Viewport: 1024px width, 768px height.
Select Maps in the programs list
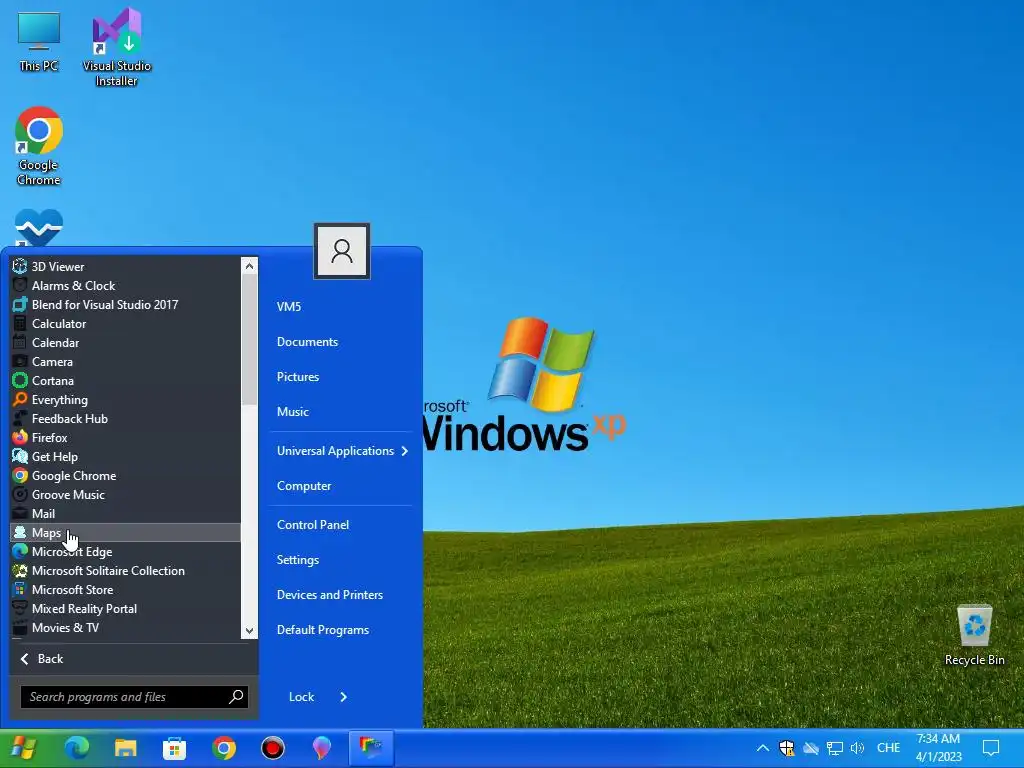[125, 532]
